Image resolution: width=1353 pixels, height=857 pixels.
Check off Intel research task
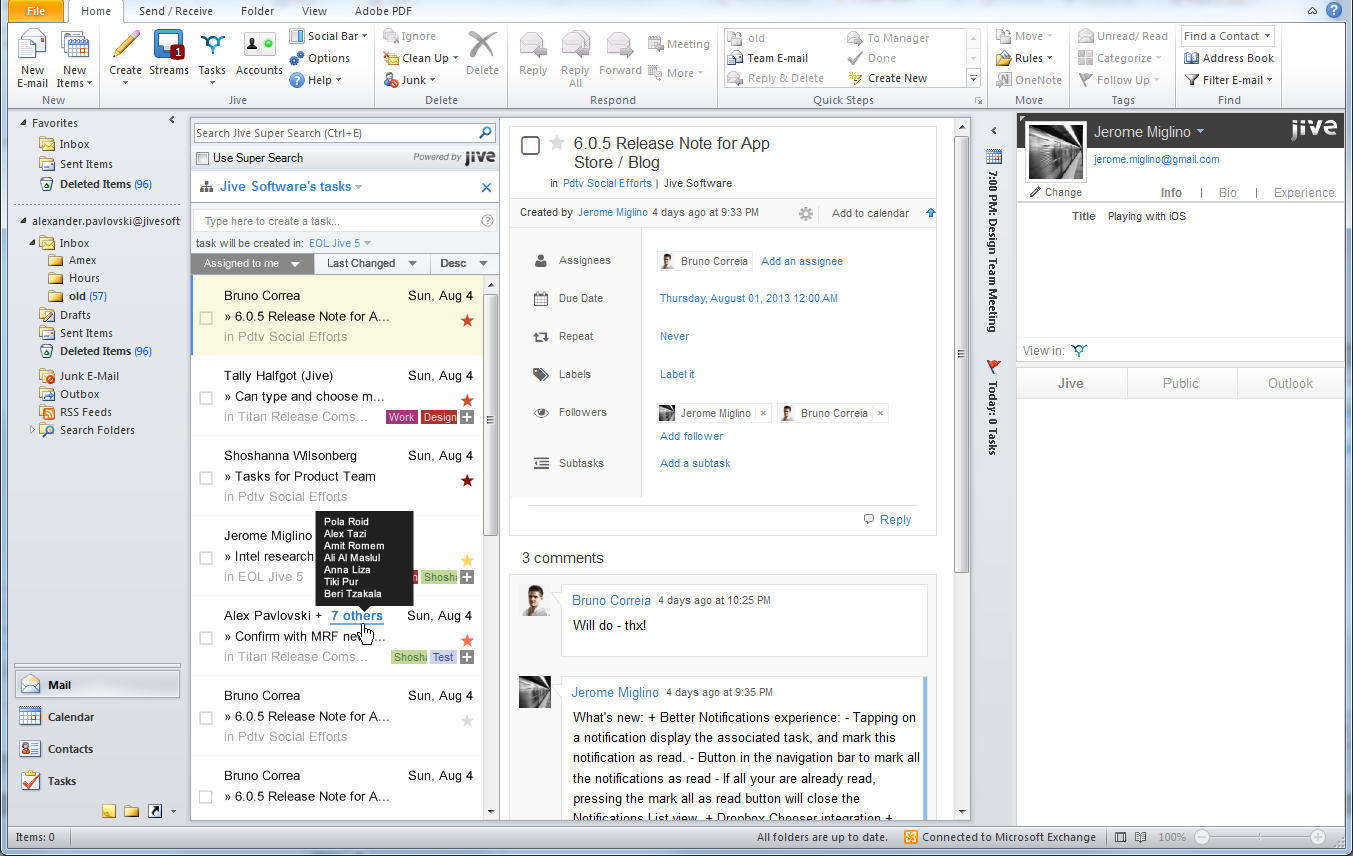pyautogui.click(x=206, y=558)
